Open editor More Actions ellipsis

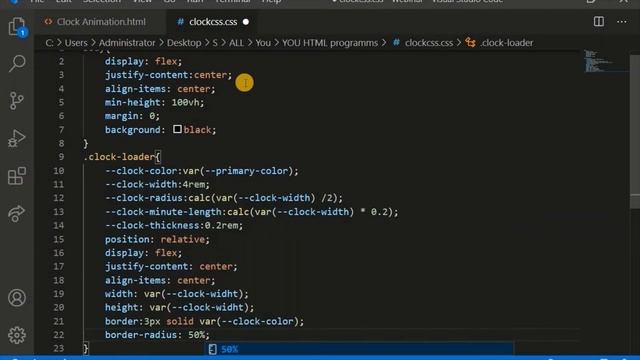622,22
